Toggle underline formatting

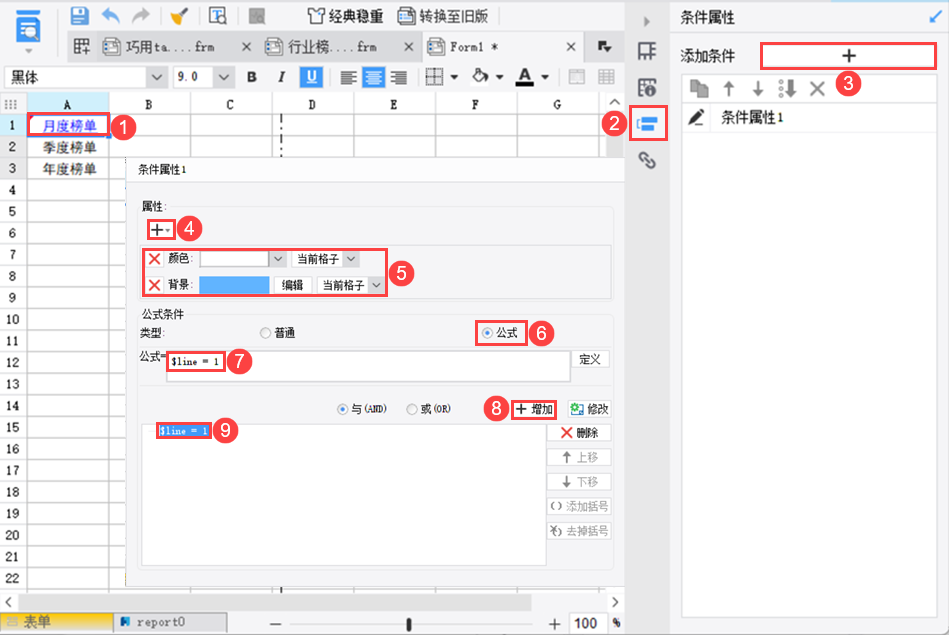coord(311,77)
